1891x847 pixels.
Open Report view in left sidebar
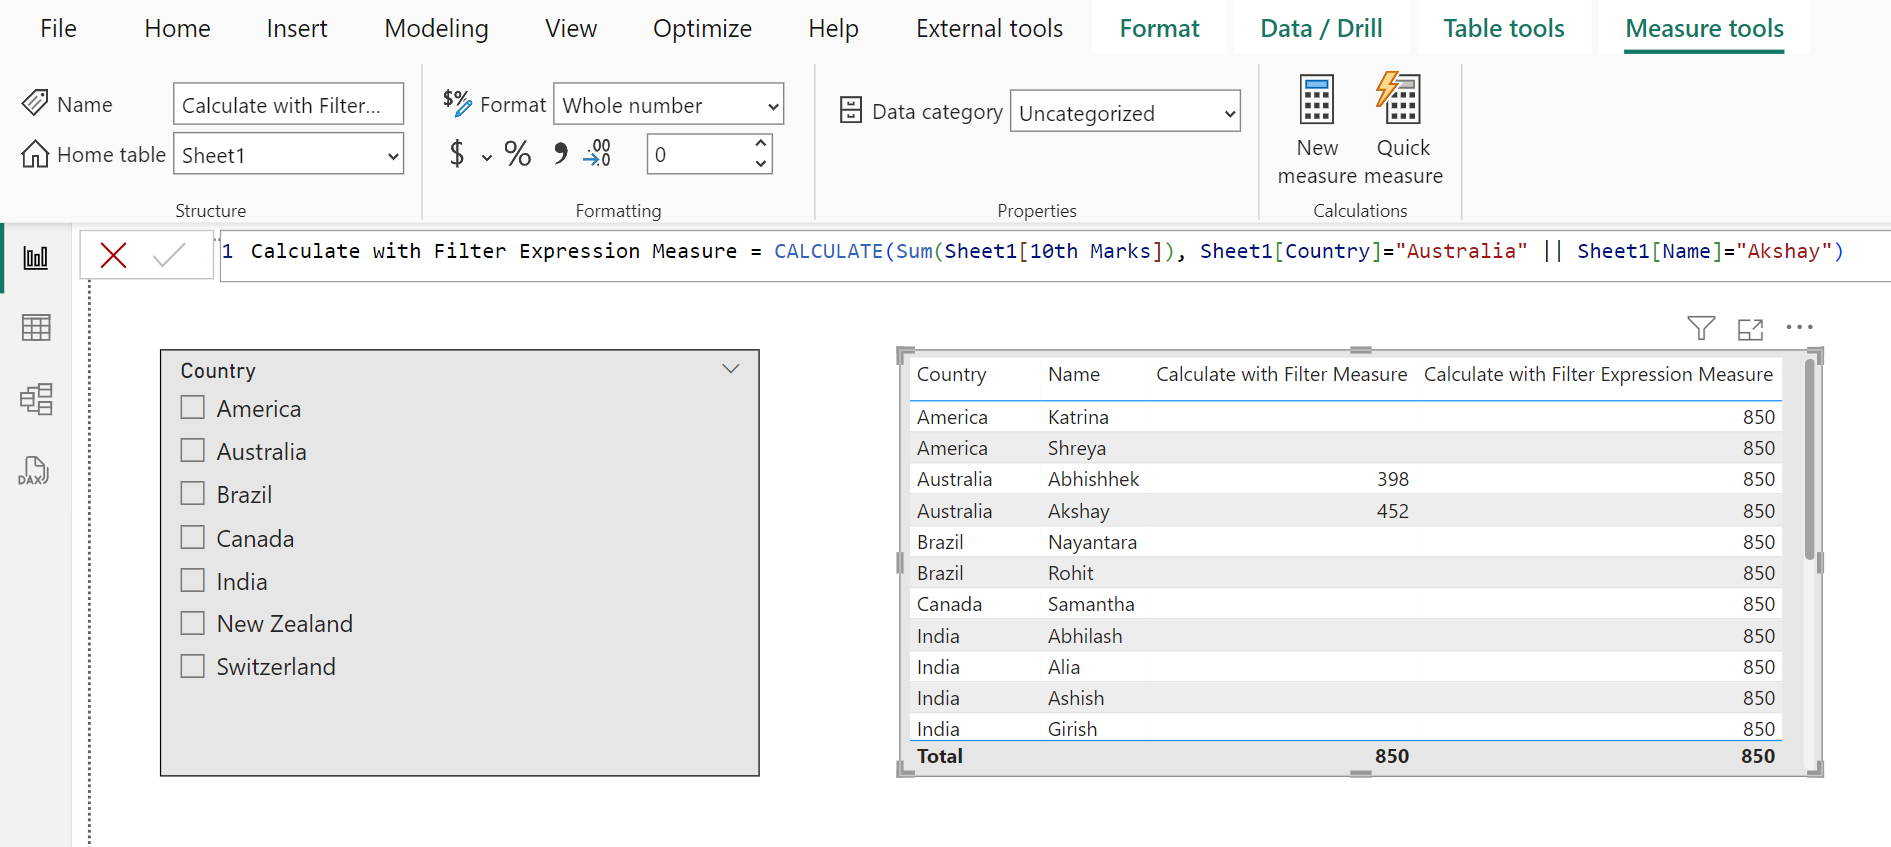[x=36, y=258]
